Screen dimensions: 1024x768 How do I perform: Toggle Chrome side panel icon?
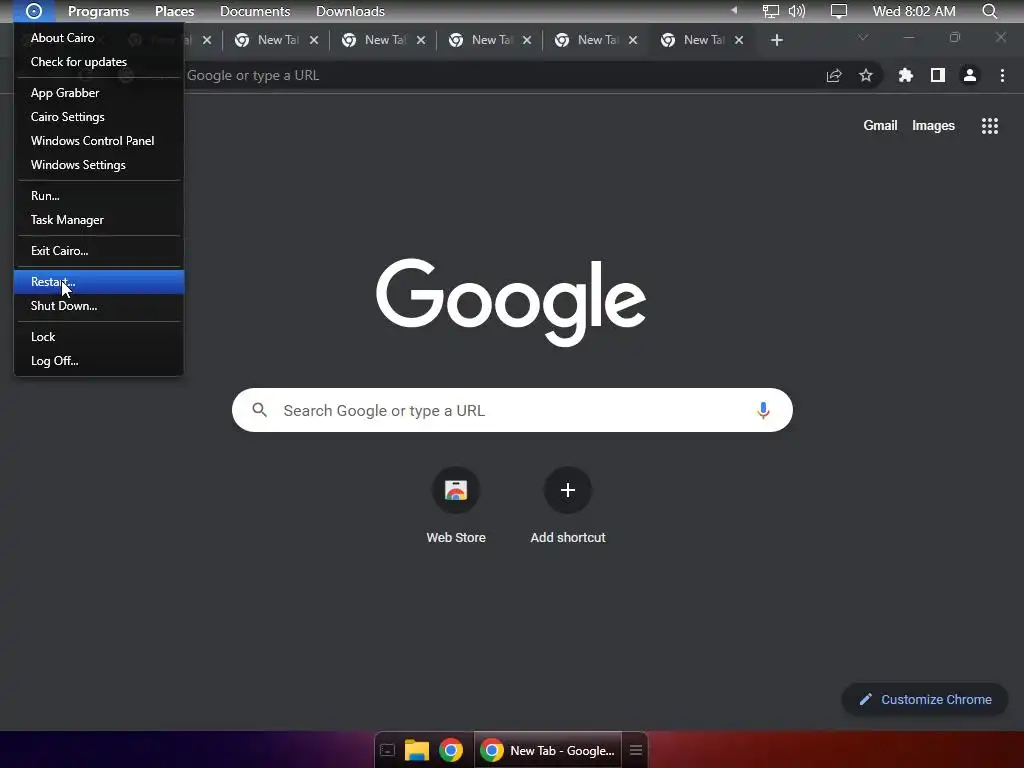tap(938, 76)
